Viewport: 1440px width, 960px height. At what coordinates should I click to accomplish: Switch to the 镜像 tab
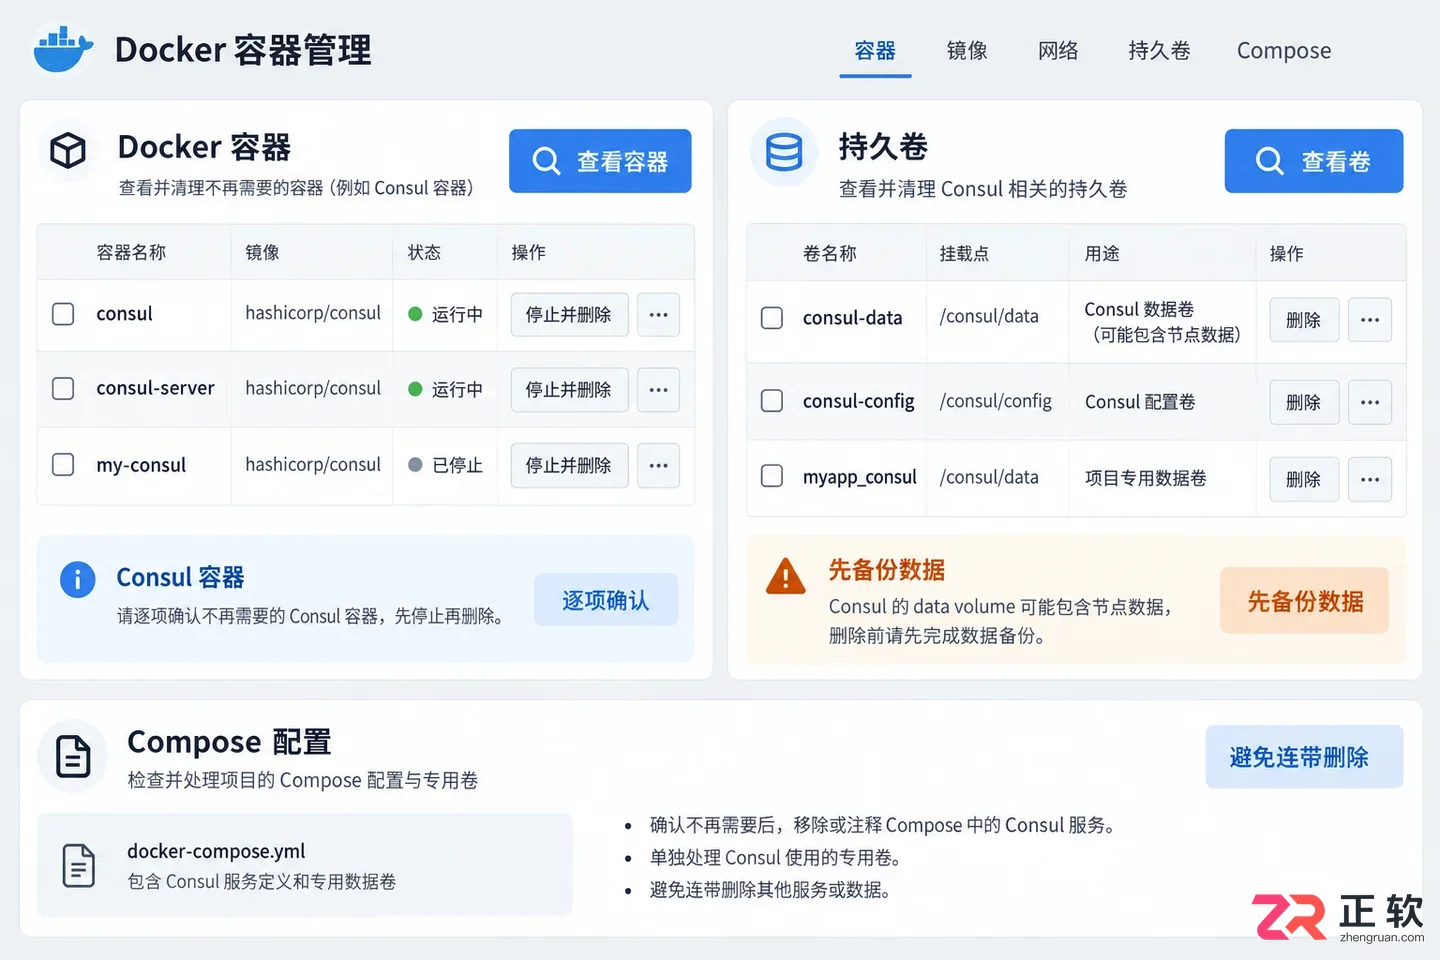click(x=967, y=51)
